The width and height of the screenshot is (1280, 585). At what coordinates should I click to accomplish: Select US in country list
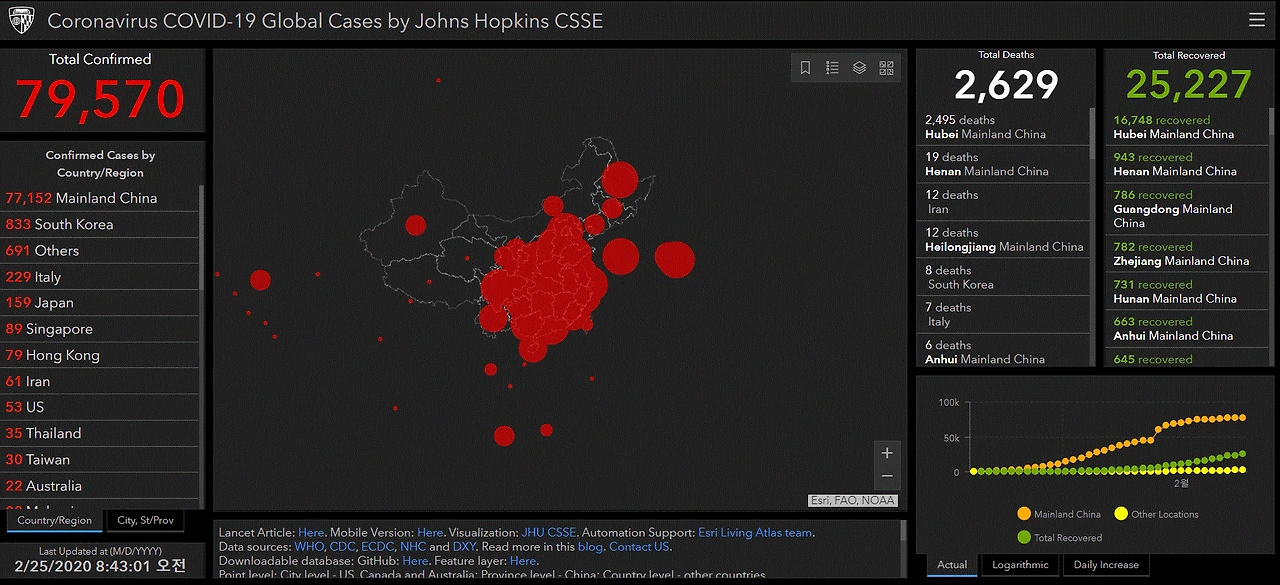coord(100,407)
